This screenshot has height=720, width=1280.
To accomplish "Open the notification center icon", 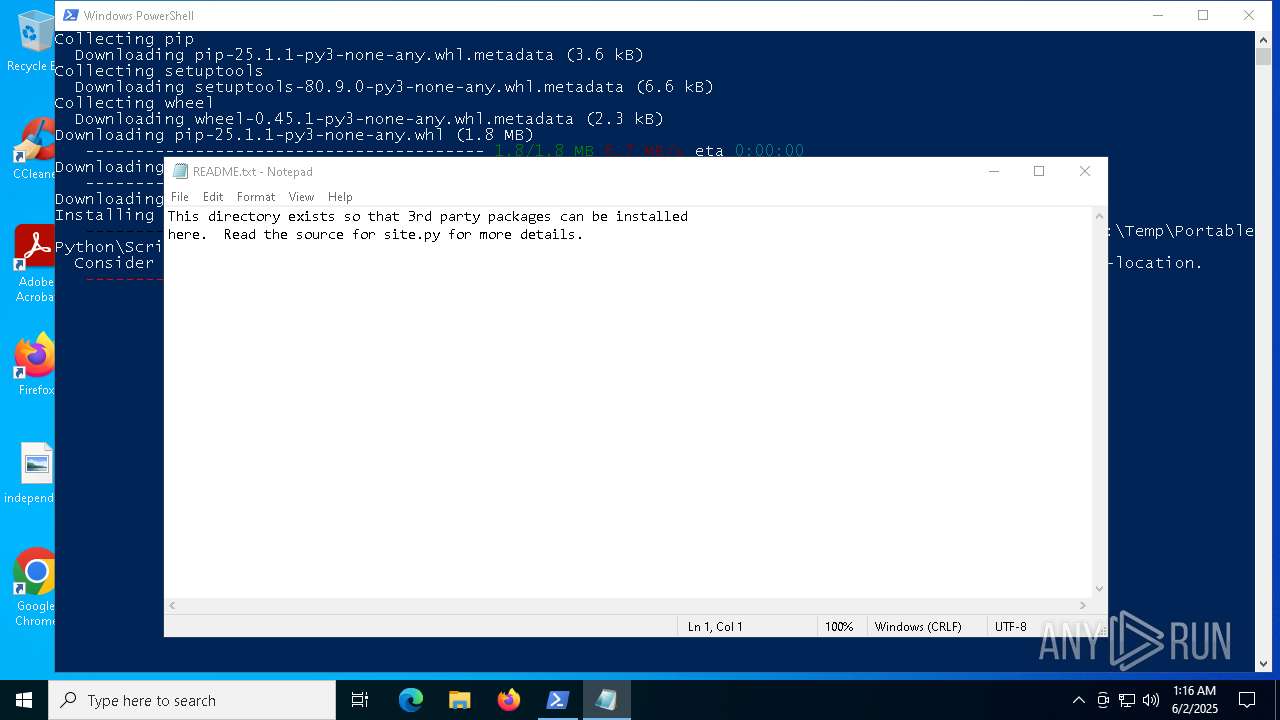I will click(1247, 700).
